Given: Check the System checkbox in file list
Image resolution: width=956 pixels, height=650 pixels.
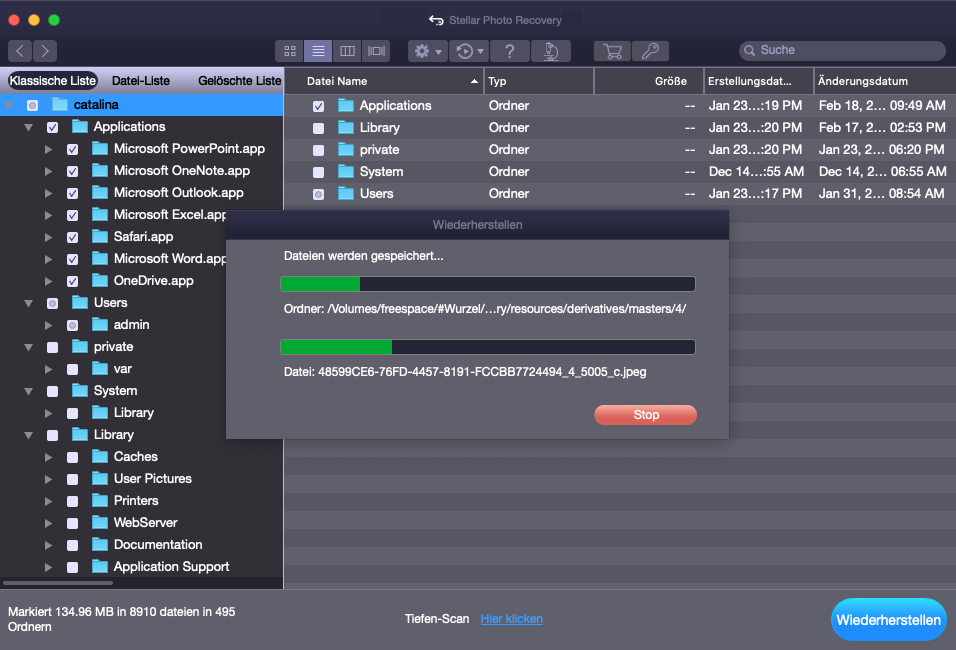Looking at the screenshot, I should click(318, 172).
